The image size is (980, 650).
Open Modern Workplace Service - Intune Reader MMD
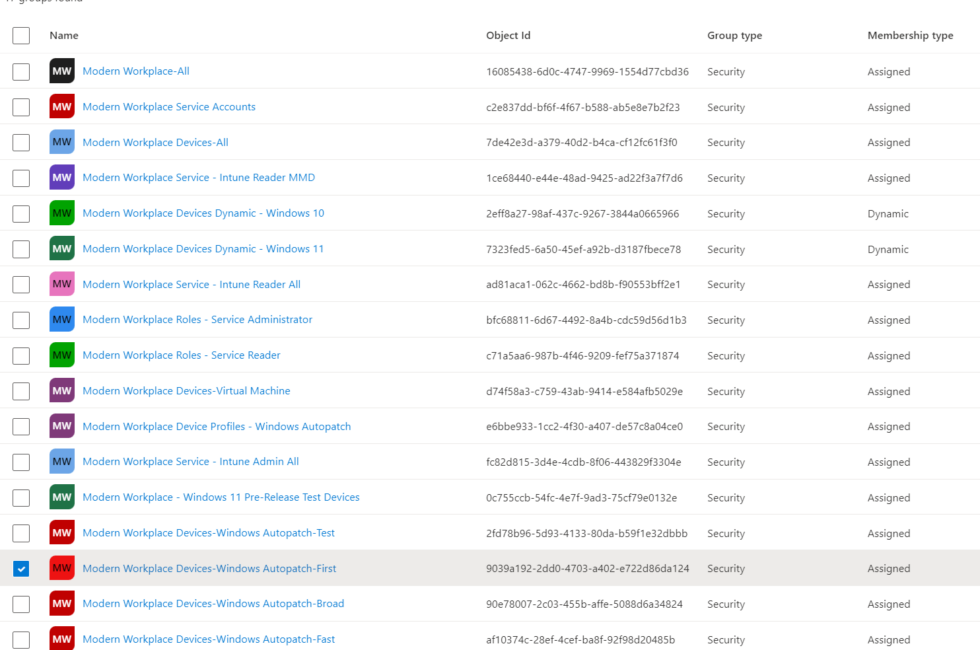click(199, 178)
